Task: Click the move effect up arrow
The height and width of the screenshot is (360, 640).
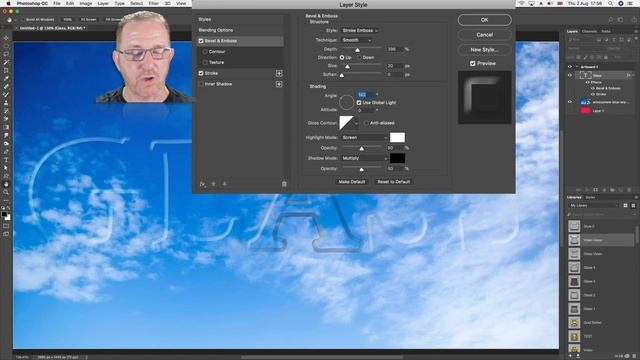Action: coord(213,184)
